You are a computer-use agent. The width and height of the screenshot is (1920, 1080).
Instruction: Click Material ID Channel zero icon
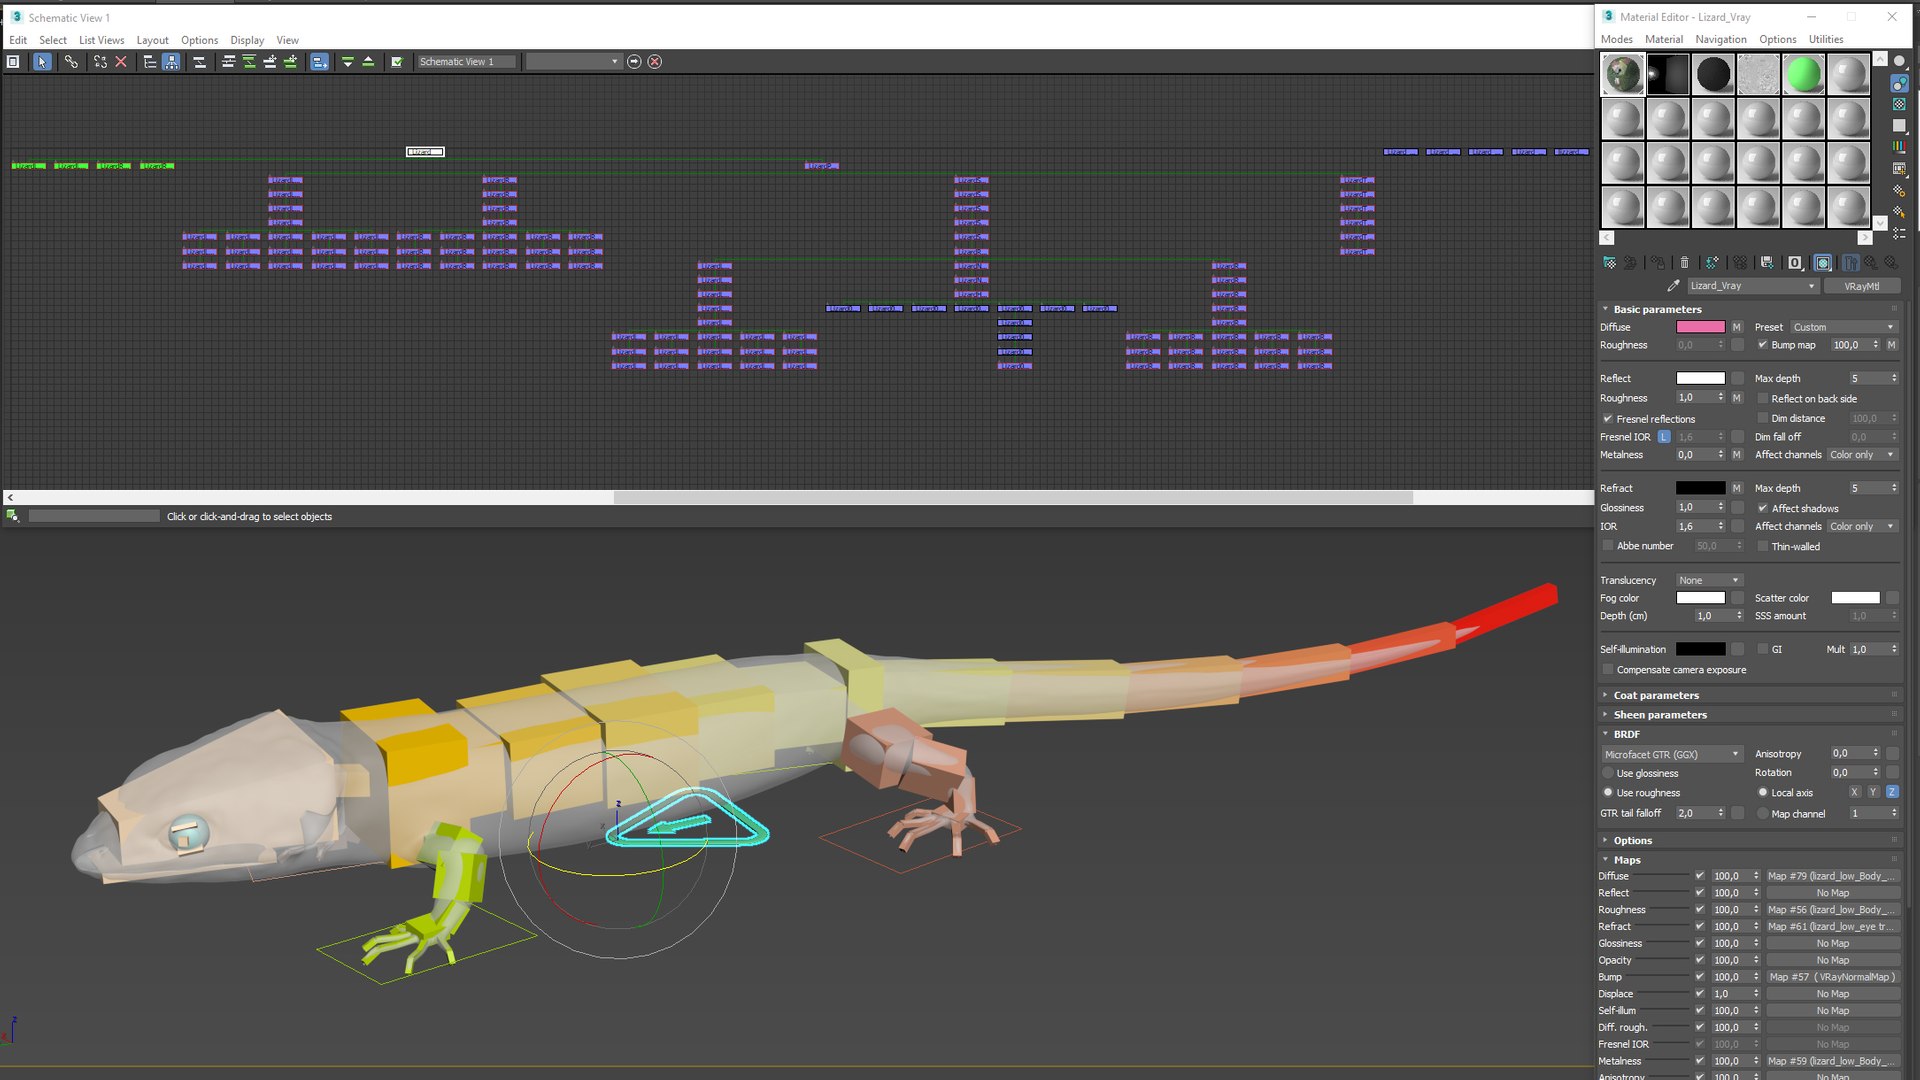1795,263
